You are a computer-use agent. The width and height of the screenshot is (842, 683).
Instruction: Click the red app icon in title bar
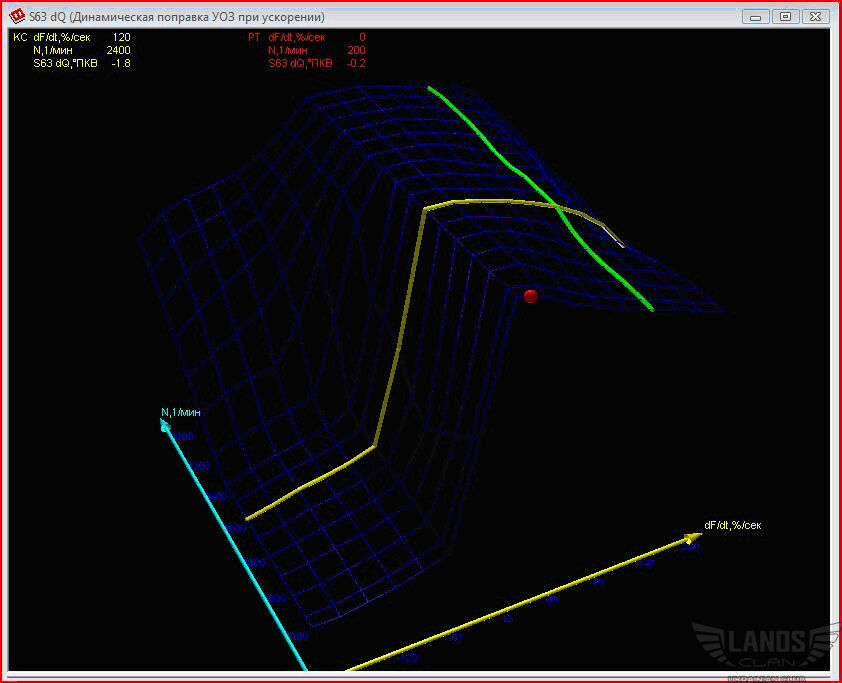tap(17, 17)
